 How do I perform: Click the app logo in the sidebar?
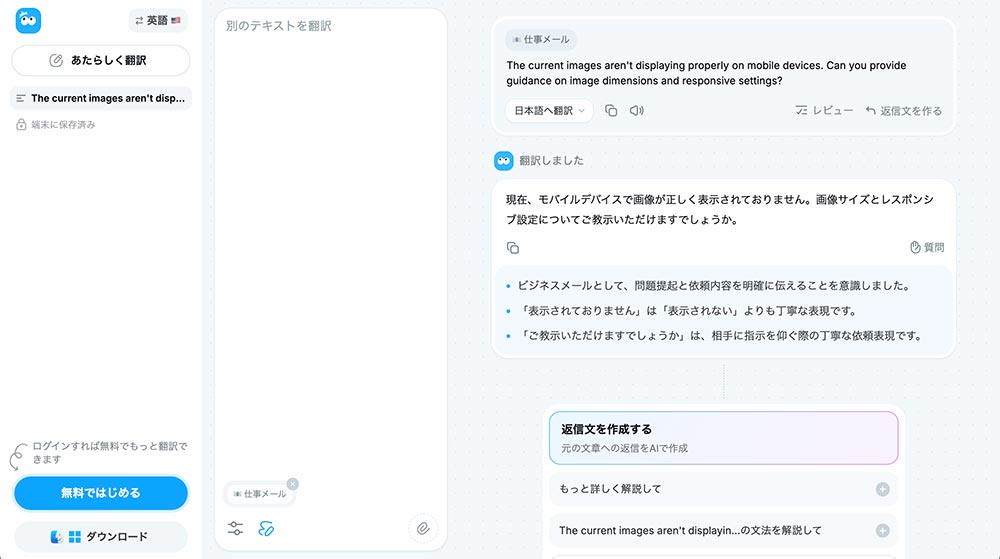27,20
